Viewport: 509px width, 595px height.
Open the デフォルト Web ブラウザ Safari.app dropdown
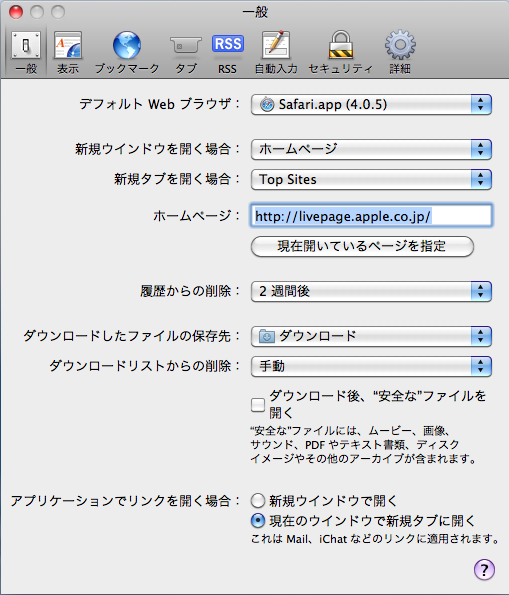pyautogui.click(x=371, y=104)
